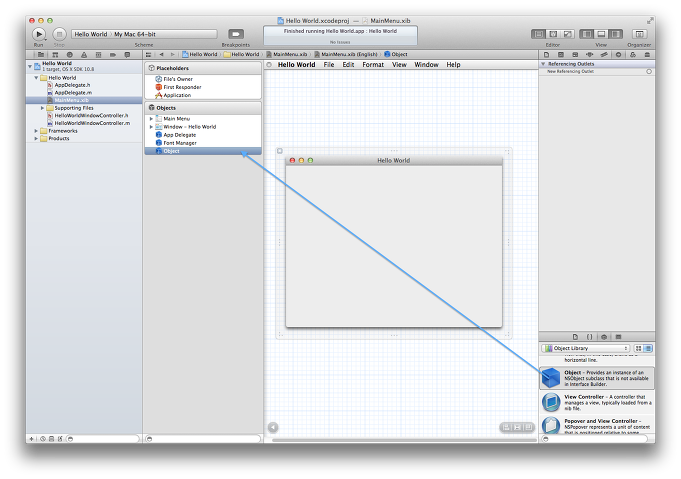Click the library filter search field
Screen dimensions: 681x479
tap(597, 439)
